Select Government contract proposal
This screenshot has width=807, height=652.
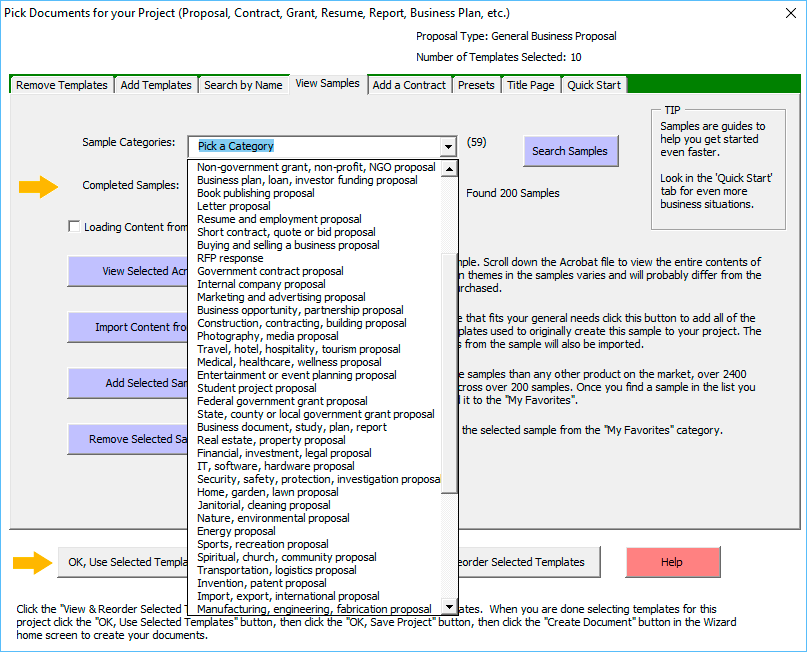click(x=315, y=271)
